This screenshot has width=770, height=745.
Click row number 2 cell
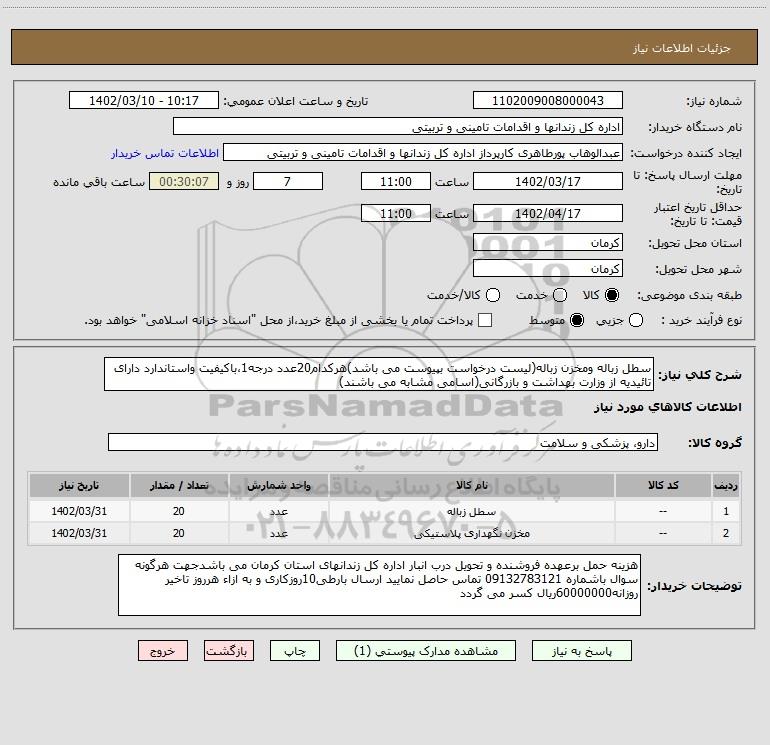pos(726,533)
